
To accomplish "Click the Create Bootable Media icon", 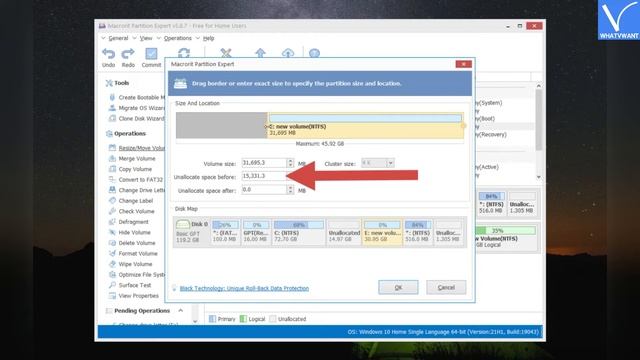I will [112, 97].
